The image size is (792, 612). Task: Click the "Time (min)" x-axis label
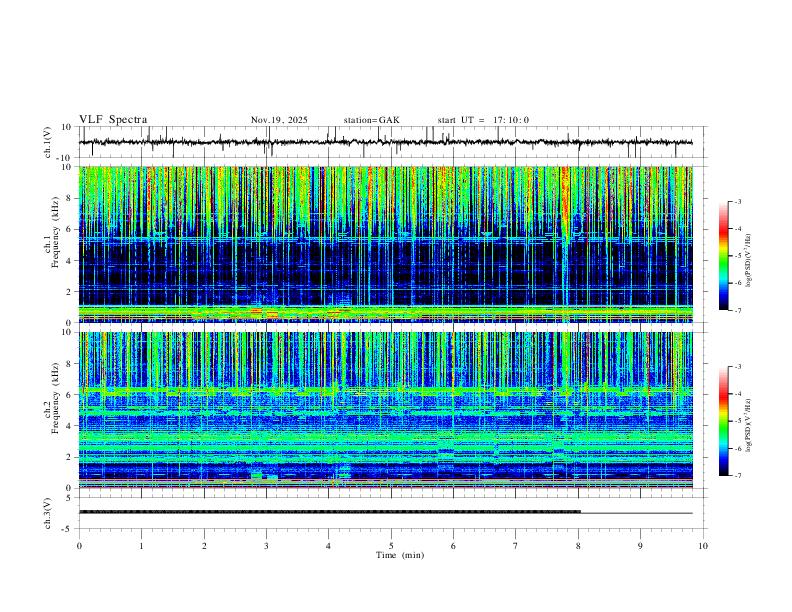coord(400,555)
